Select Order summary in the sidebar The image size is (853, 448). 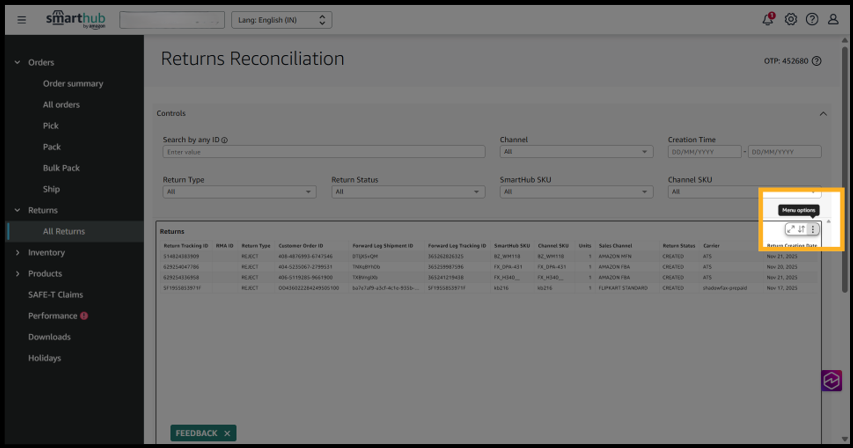click(72, 84)
